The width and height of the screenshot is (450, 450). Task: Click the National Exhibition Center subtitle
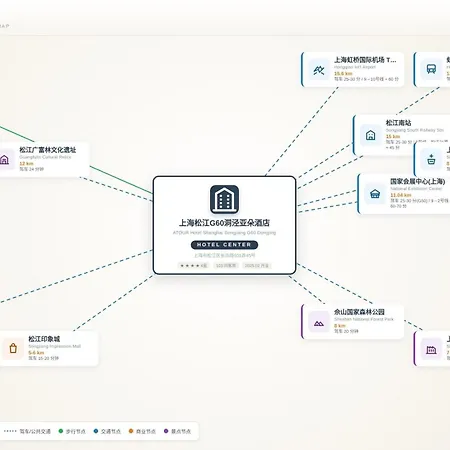point(416,189)
